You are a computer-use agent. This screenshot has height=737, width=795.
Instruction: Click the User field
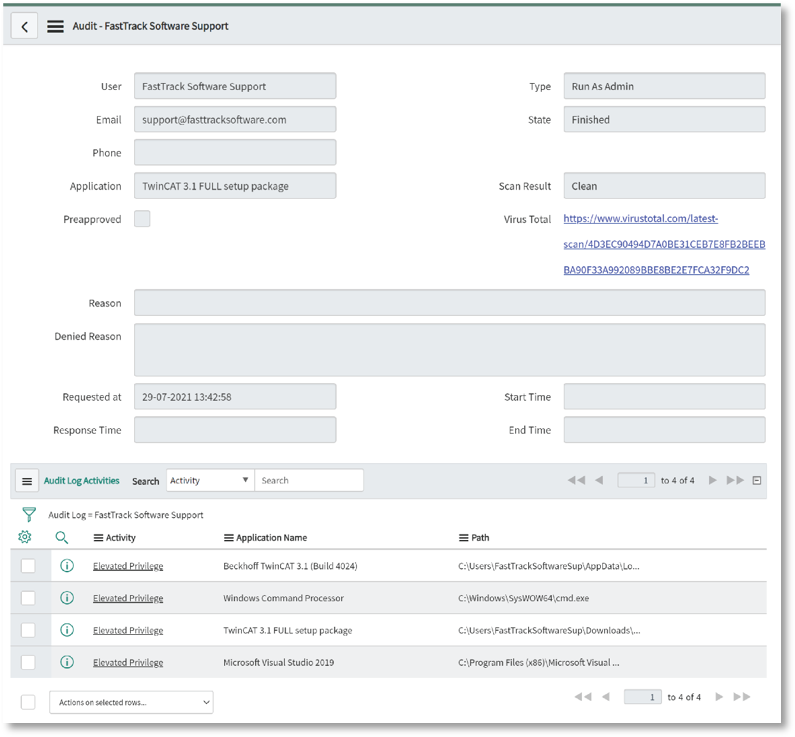point(235,86)
